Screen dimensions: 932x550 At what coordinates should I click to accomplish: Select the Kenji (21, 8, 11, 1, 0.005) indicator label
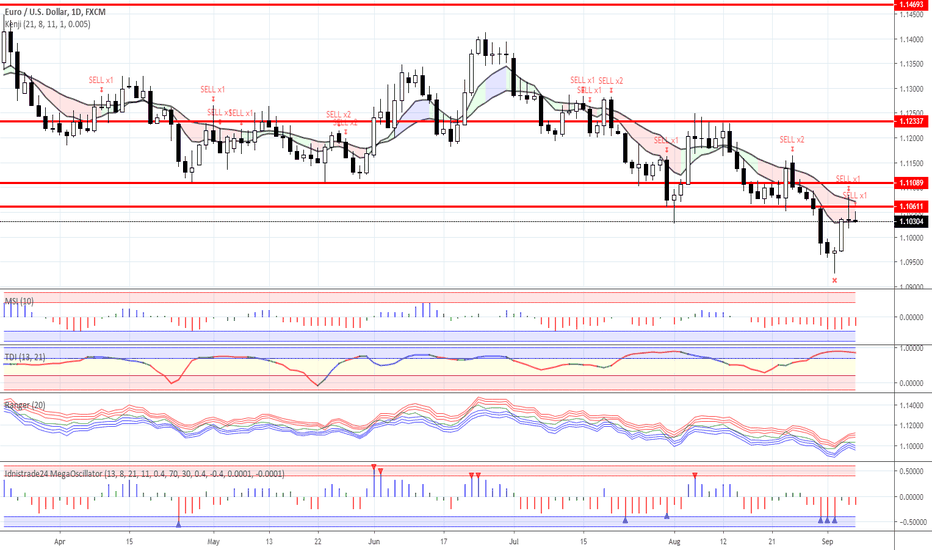pyautogui.click(x=48, y=24)
